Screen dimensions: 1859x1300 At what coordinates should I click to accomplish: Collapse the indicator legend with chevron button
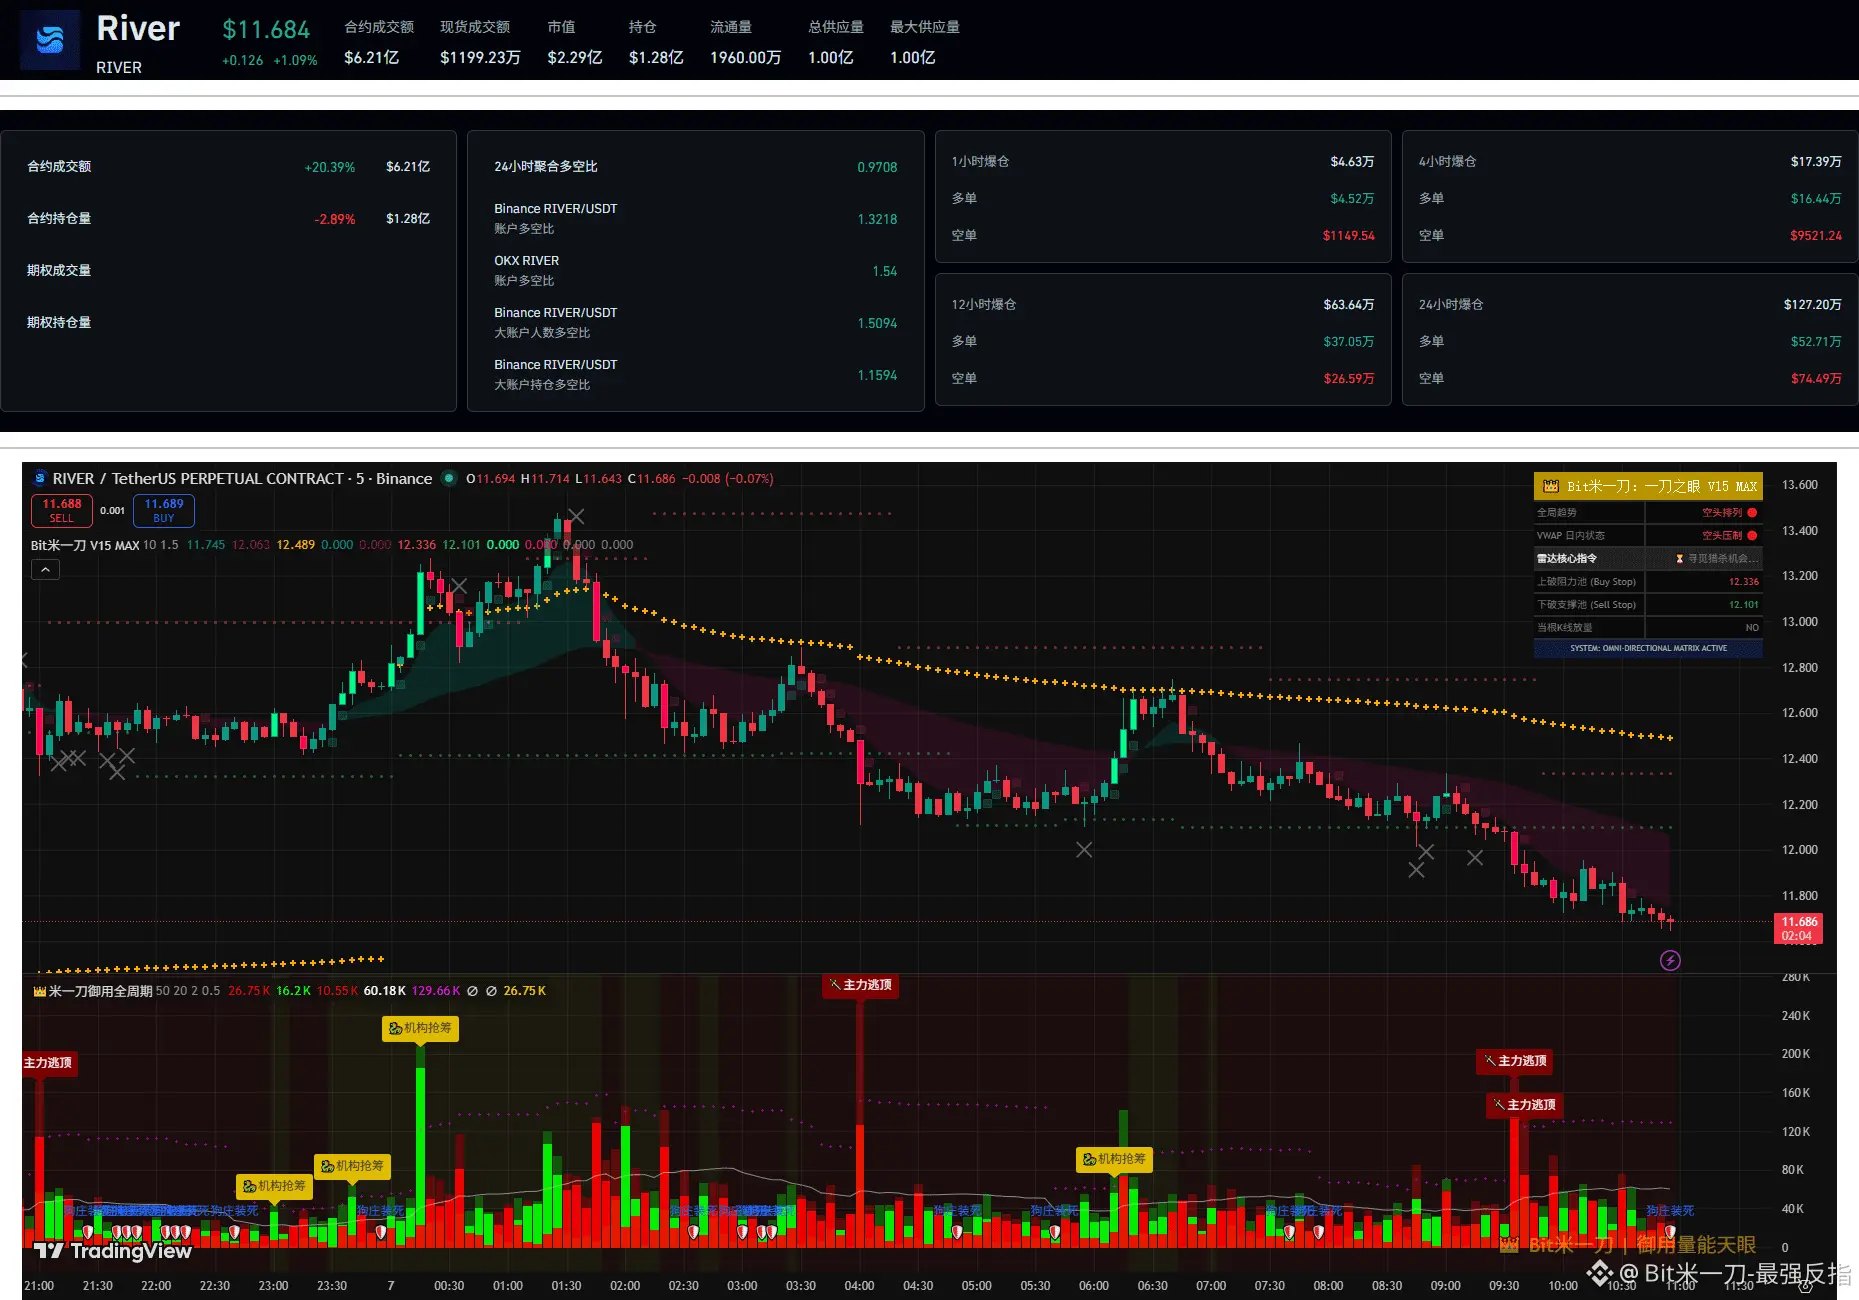pyautogui.click(x=45, y=570)
